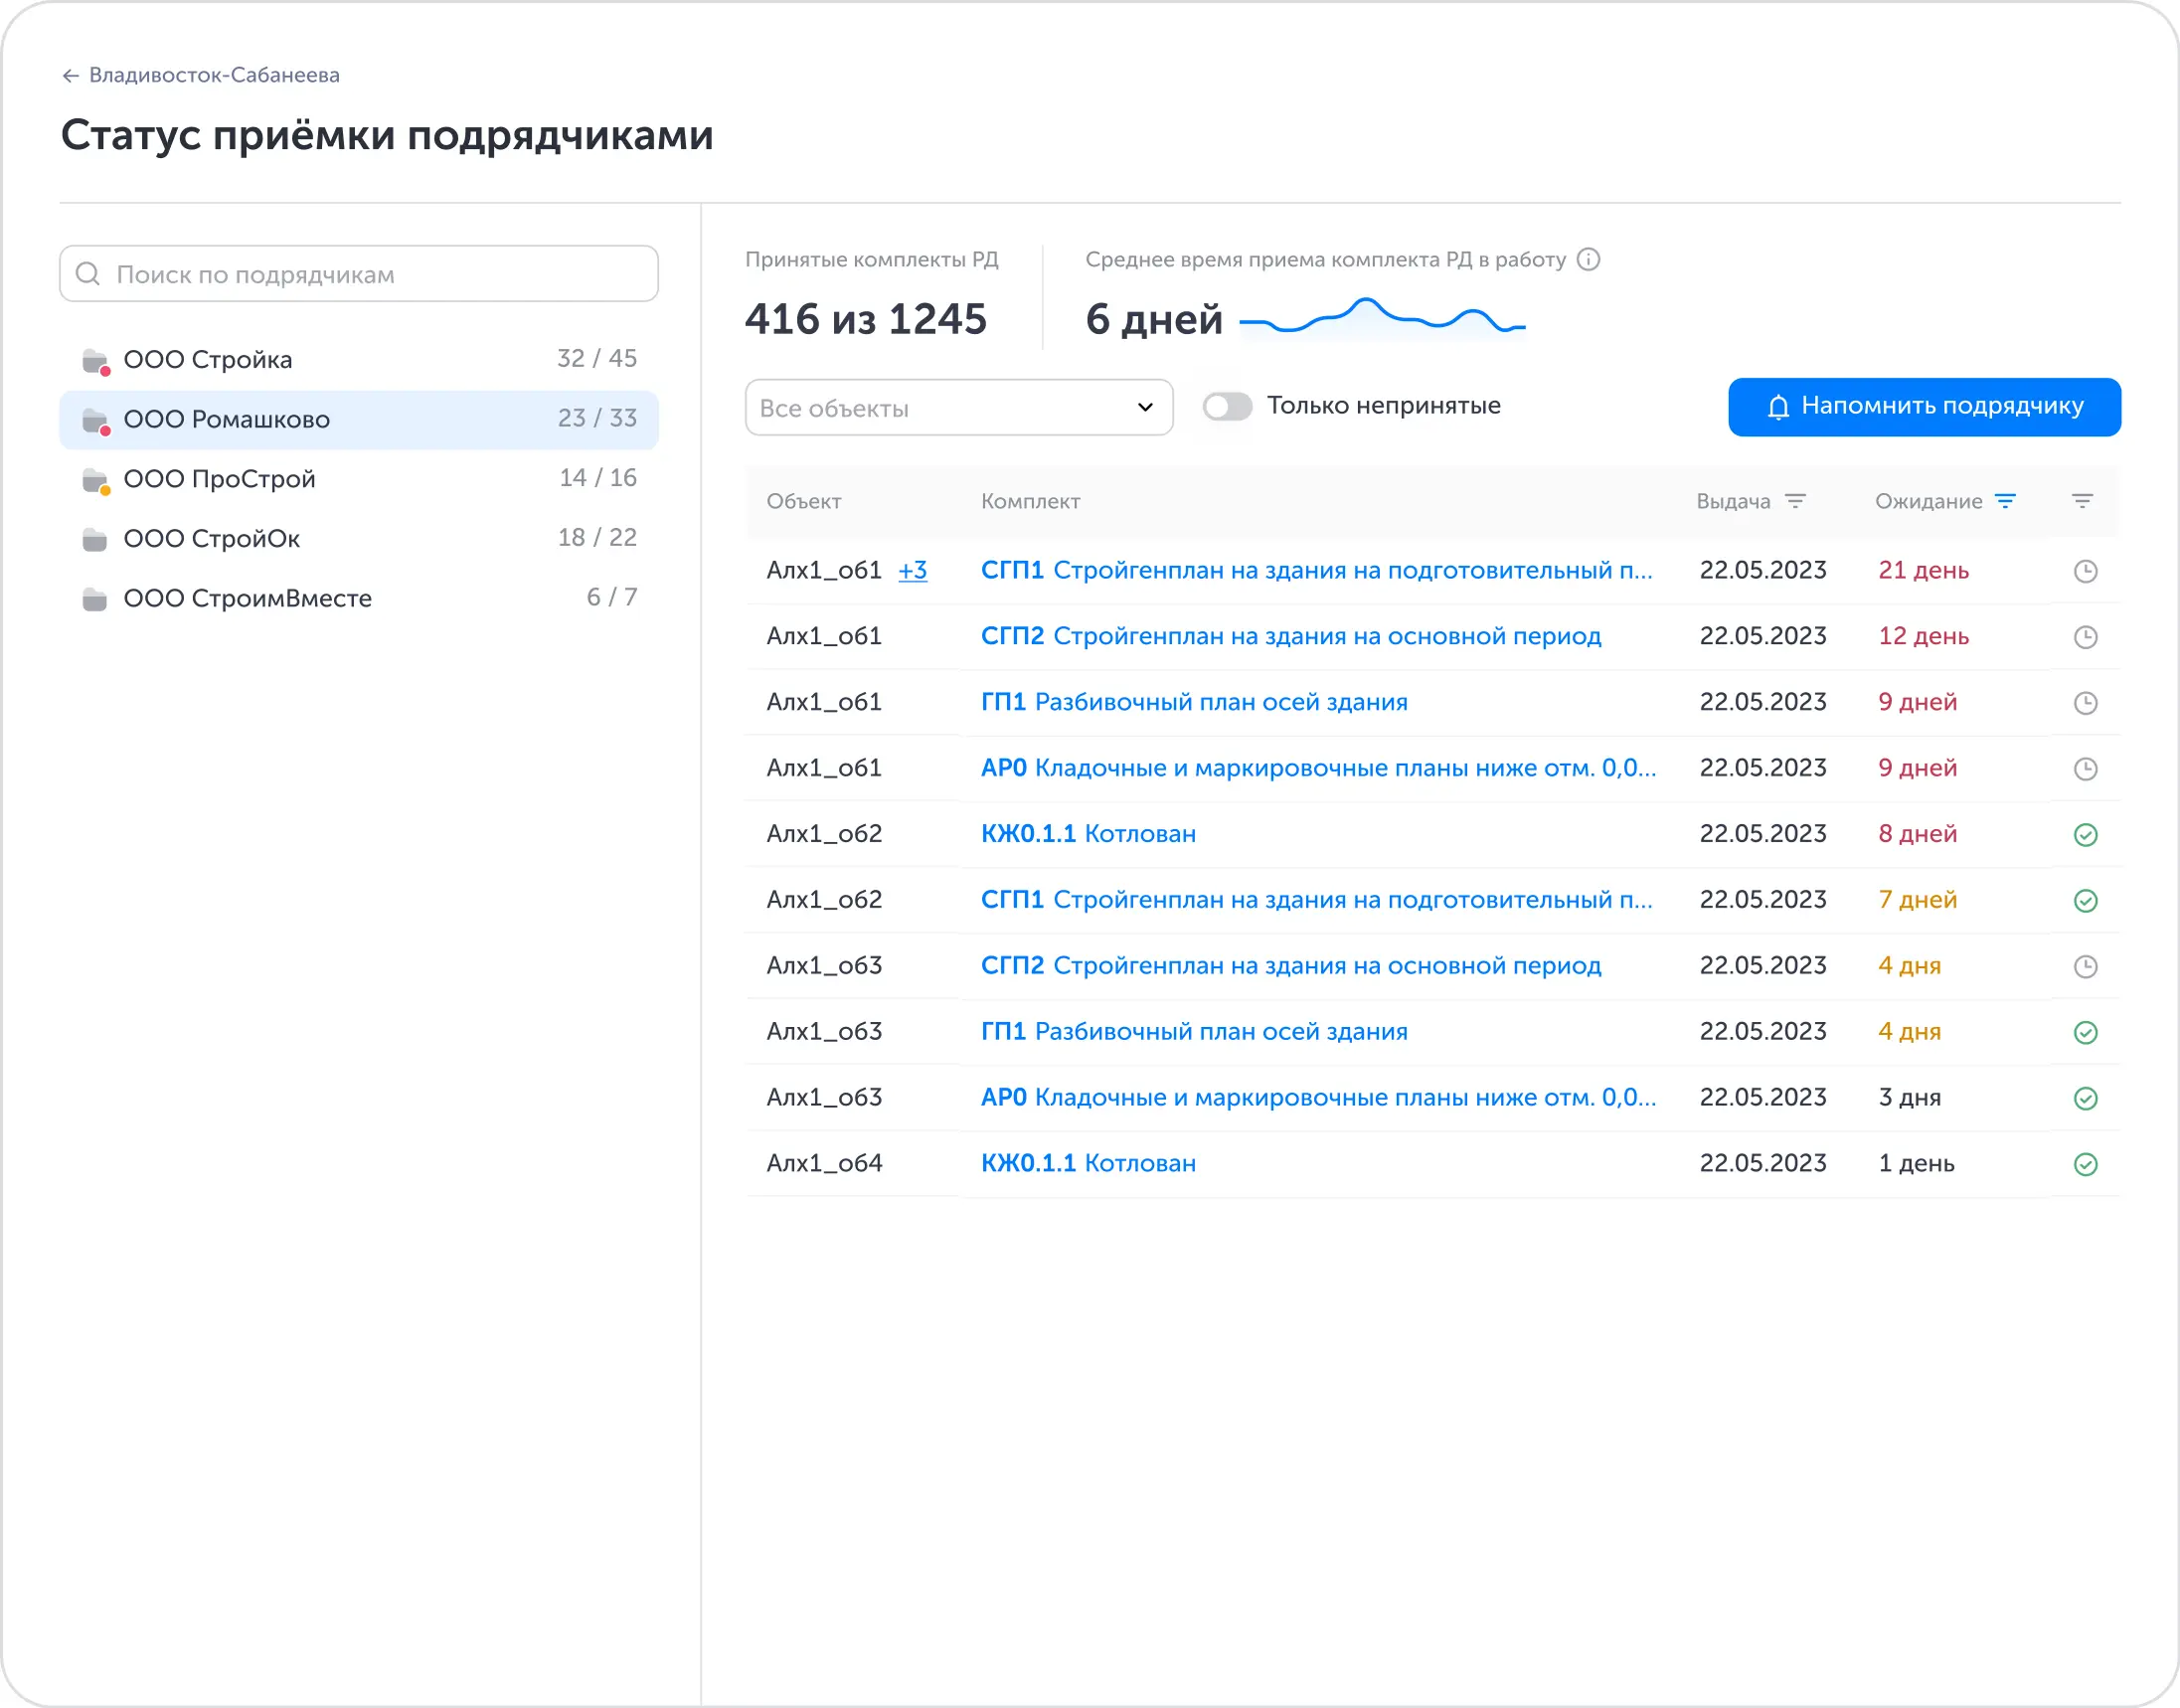Screen dimensions: 2180x1708
Task: Click the ООО СтройОк folder icon
Action: point(95,540)
